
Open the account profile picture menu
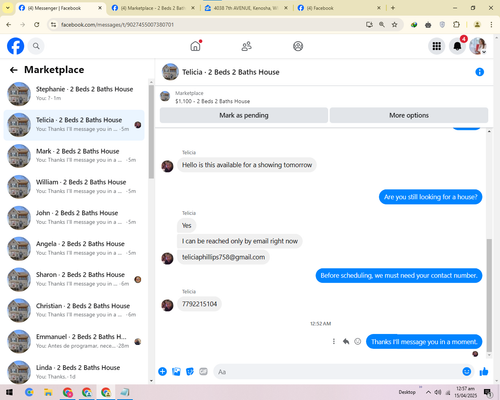coord(478,46)
